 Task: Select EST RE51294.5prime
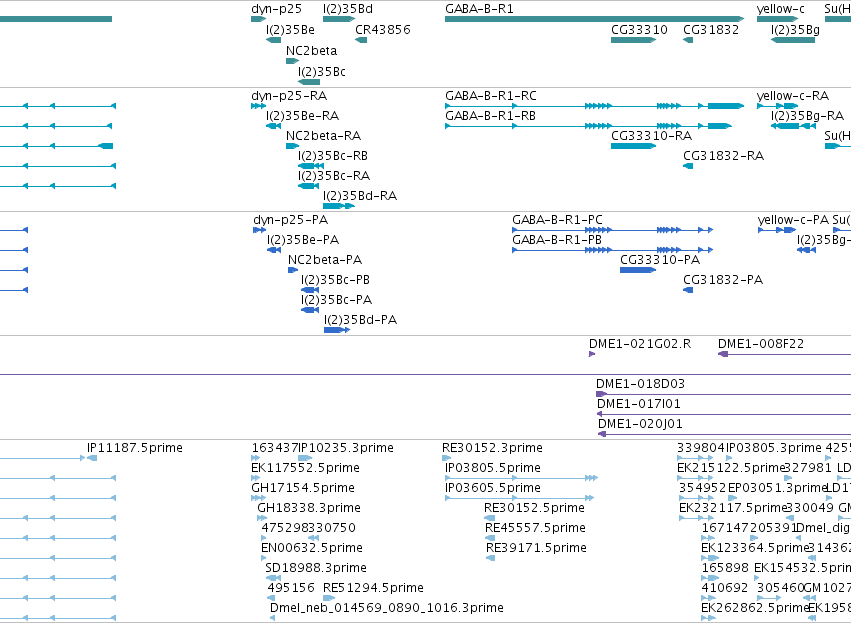point(373,588)
